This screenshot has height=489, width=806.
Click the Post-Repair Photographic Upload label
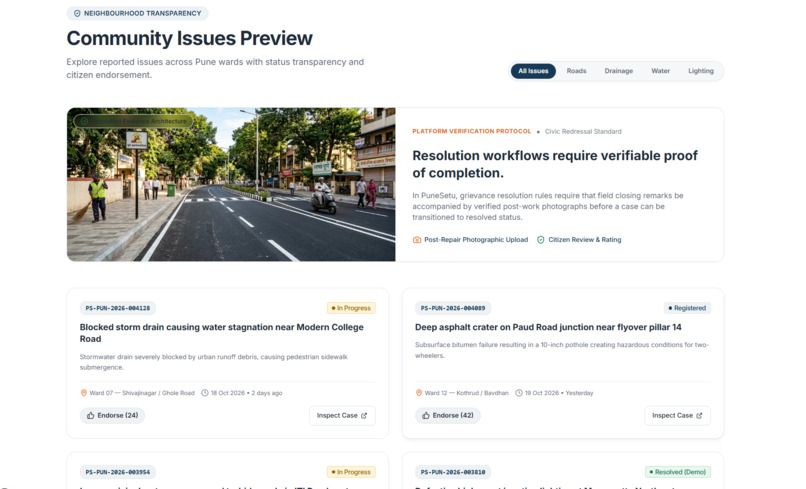[476, 240]
